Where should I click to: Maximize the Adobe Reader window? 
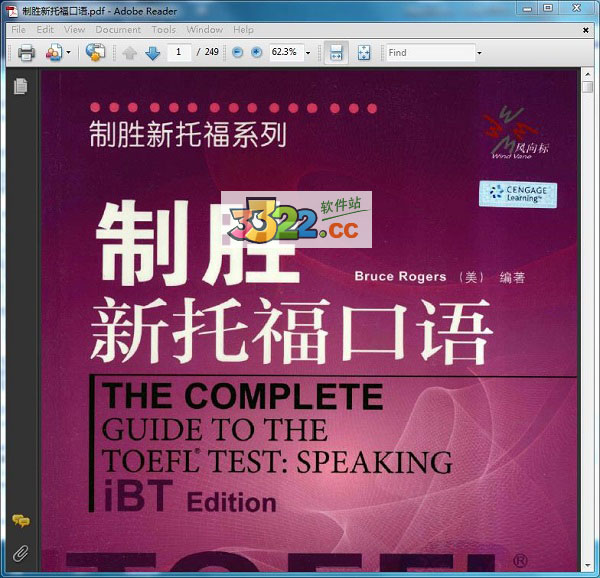[548, 8]
